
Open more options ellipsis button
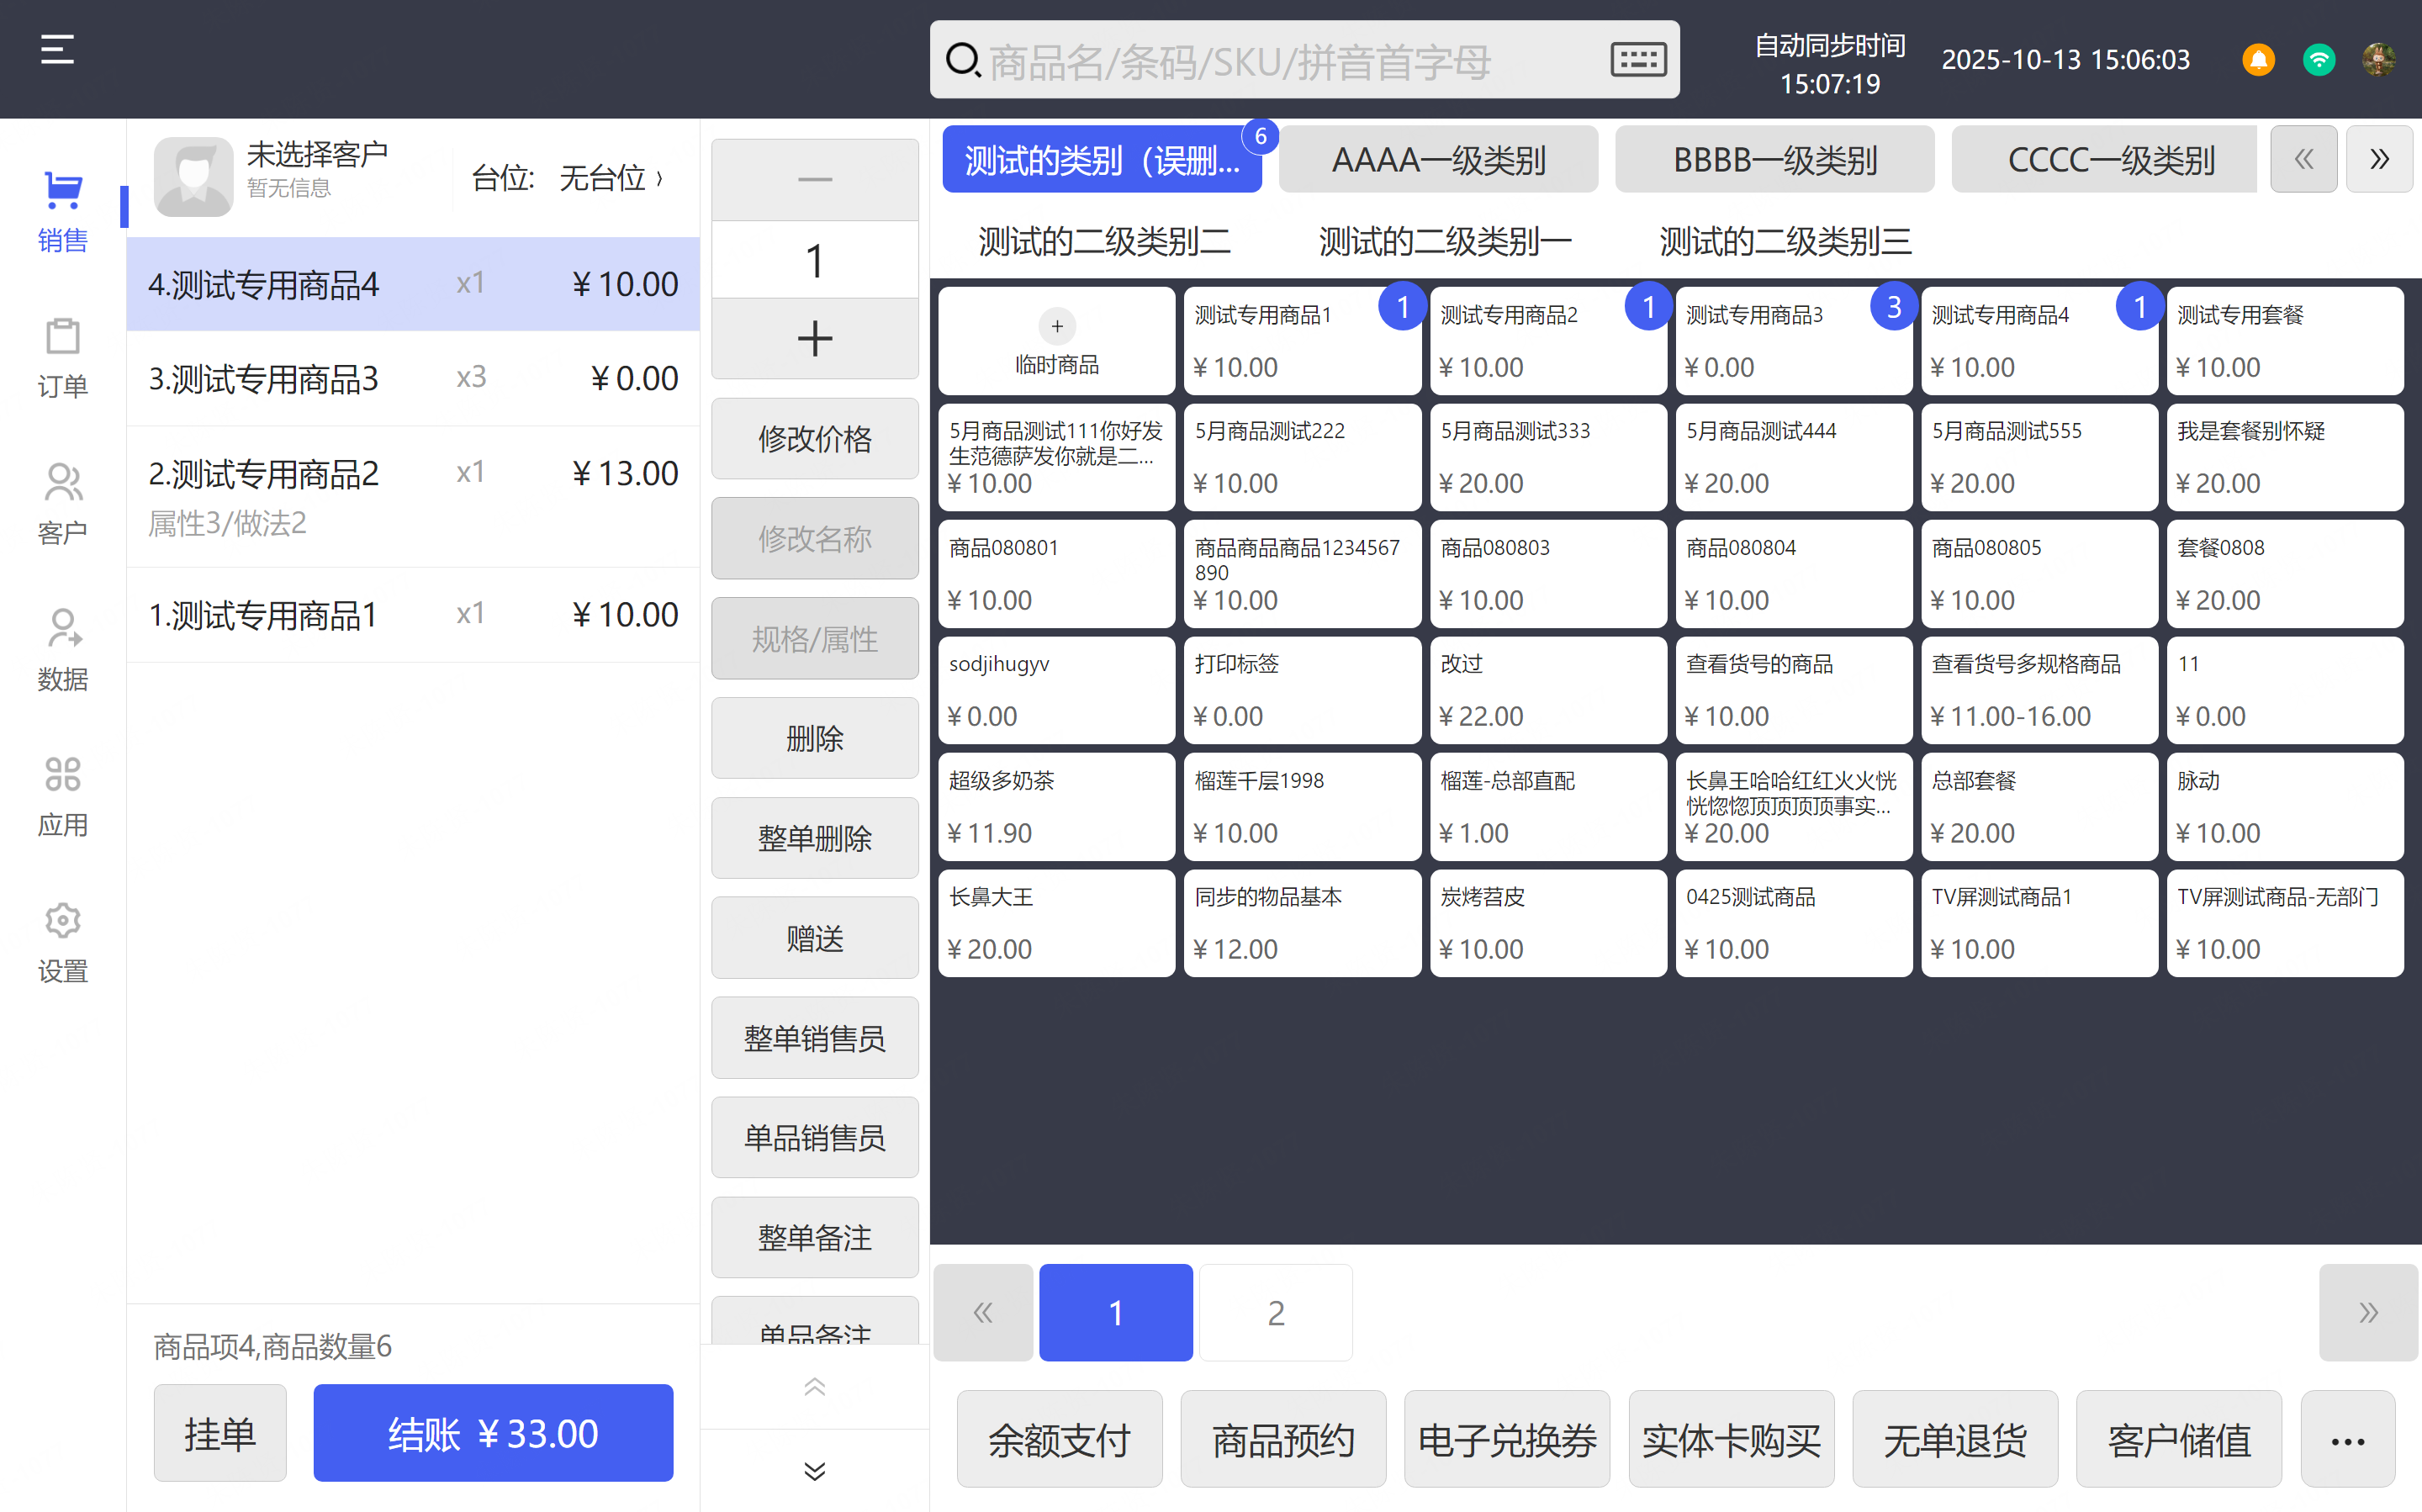2346,1440
